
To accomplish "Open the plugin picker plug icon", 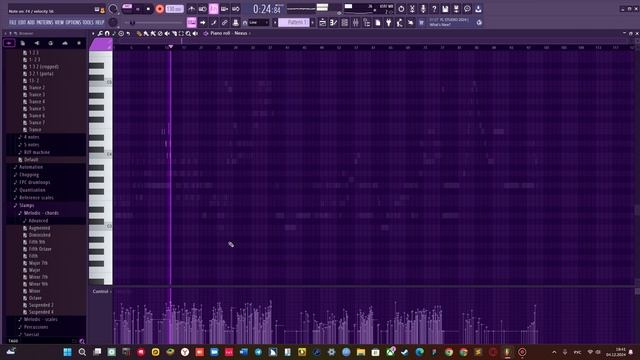I will pyautogui.click(x=388, y=23).
